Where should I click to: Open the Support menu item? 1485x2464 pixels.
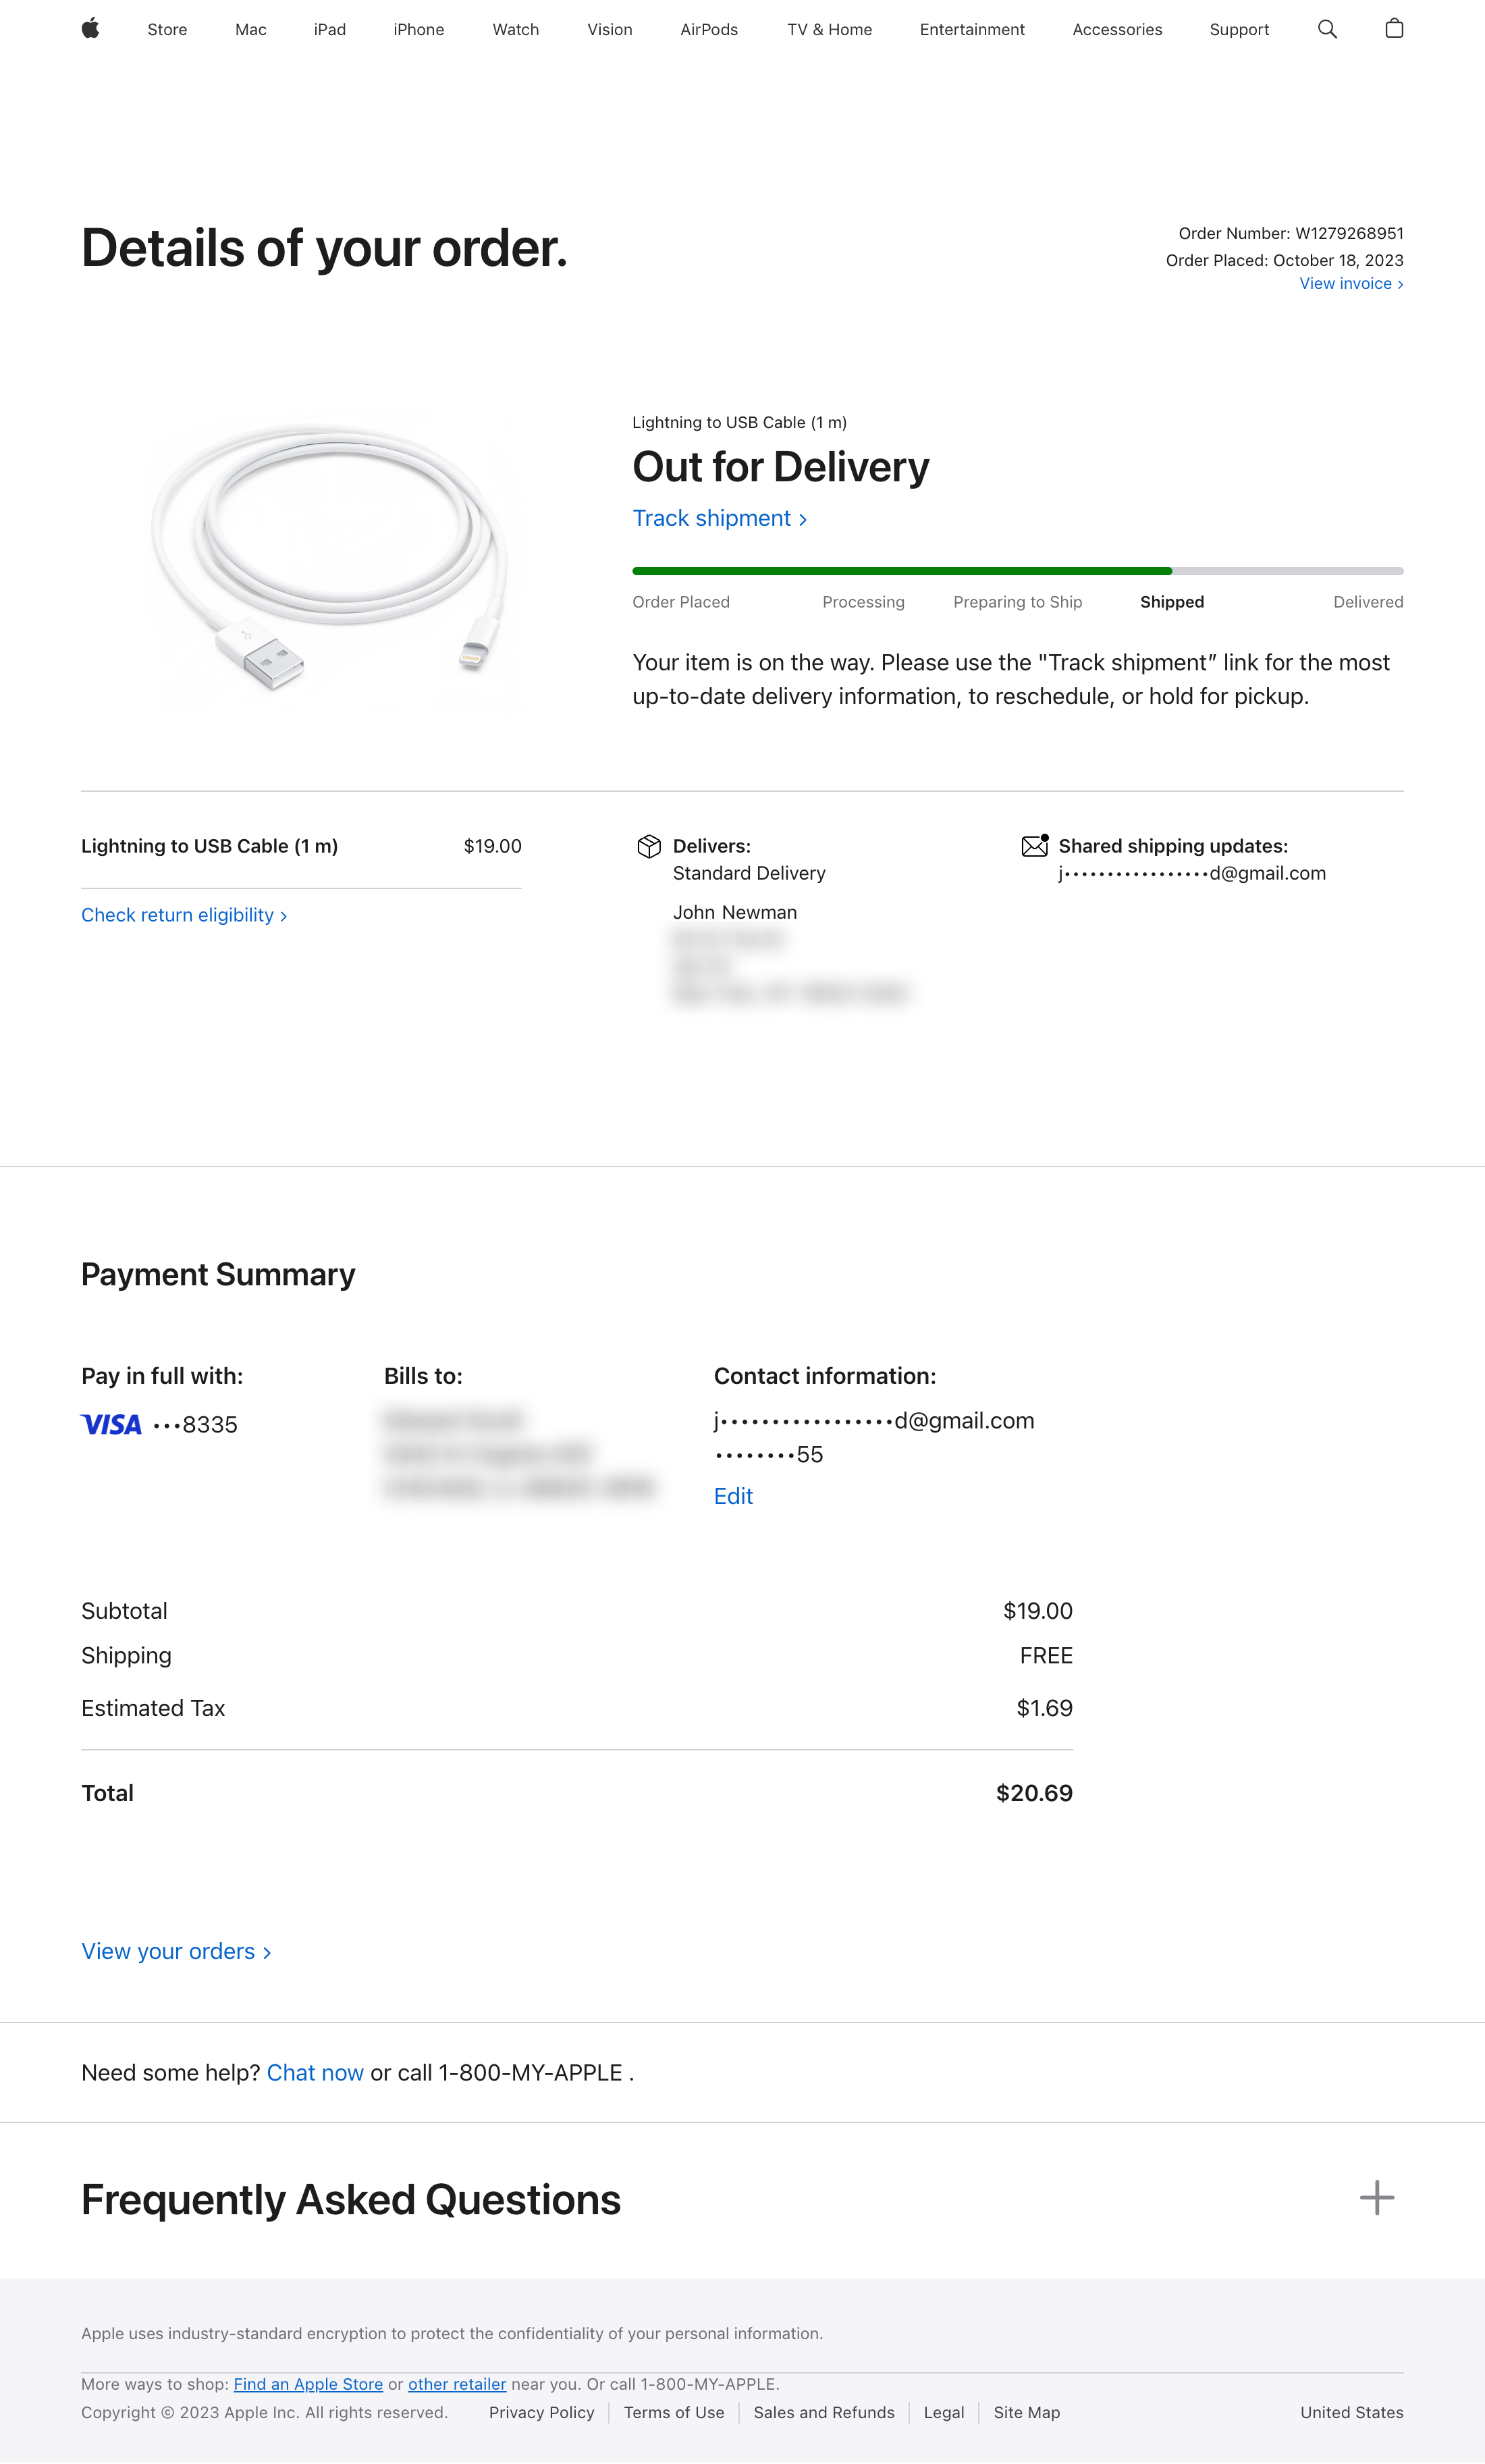(1238, 29)
